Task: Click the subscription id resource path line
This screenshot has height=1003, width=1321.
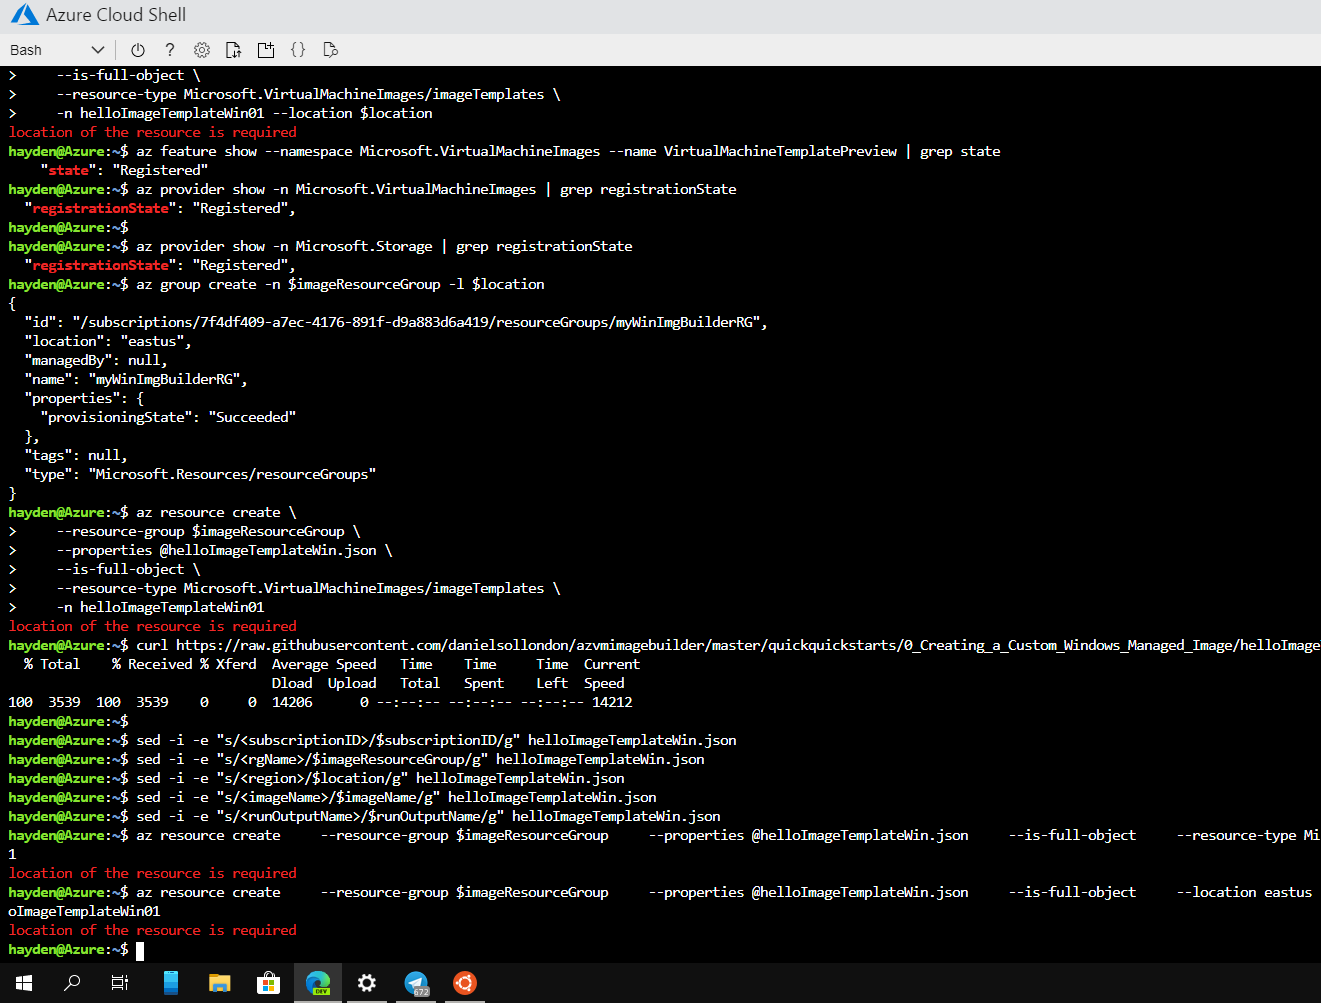Action: click(x=396, y=322)
